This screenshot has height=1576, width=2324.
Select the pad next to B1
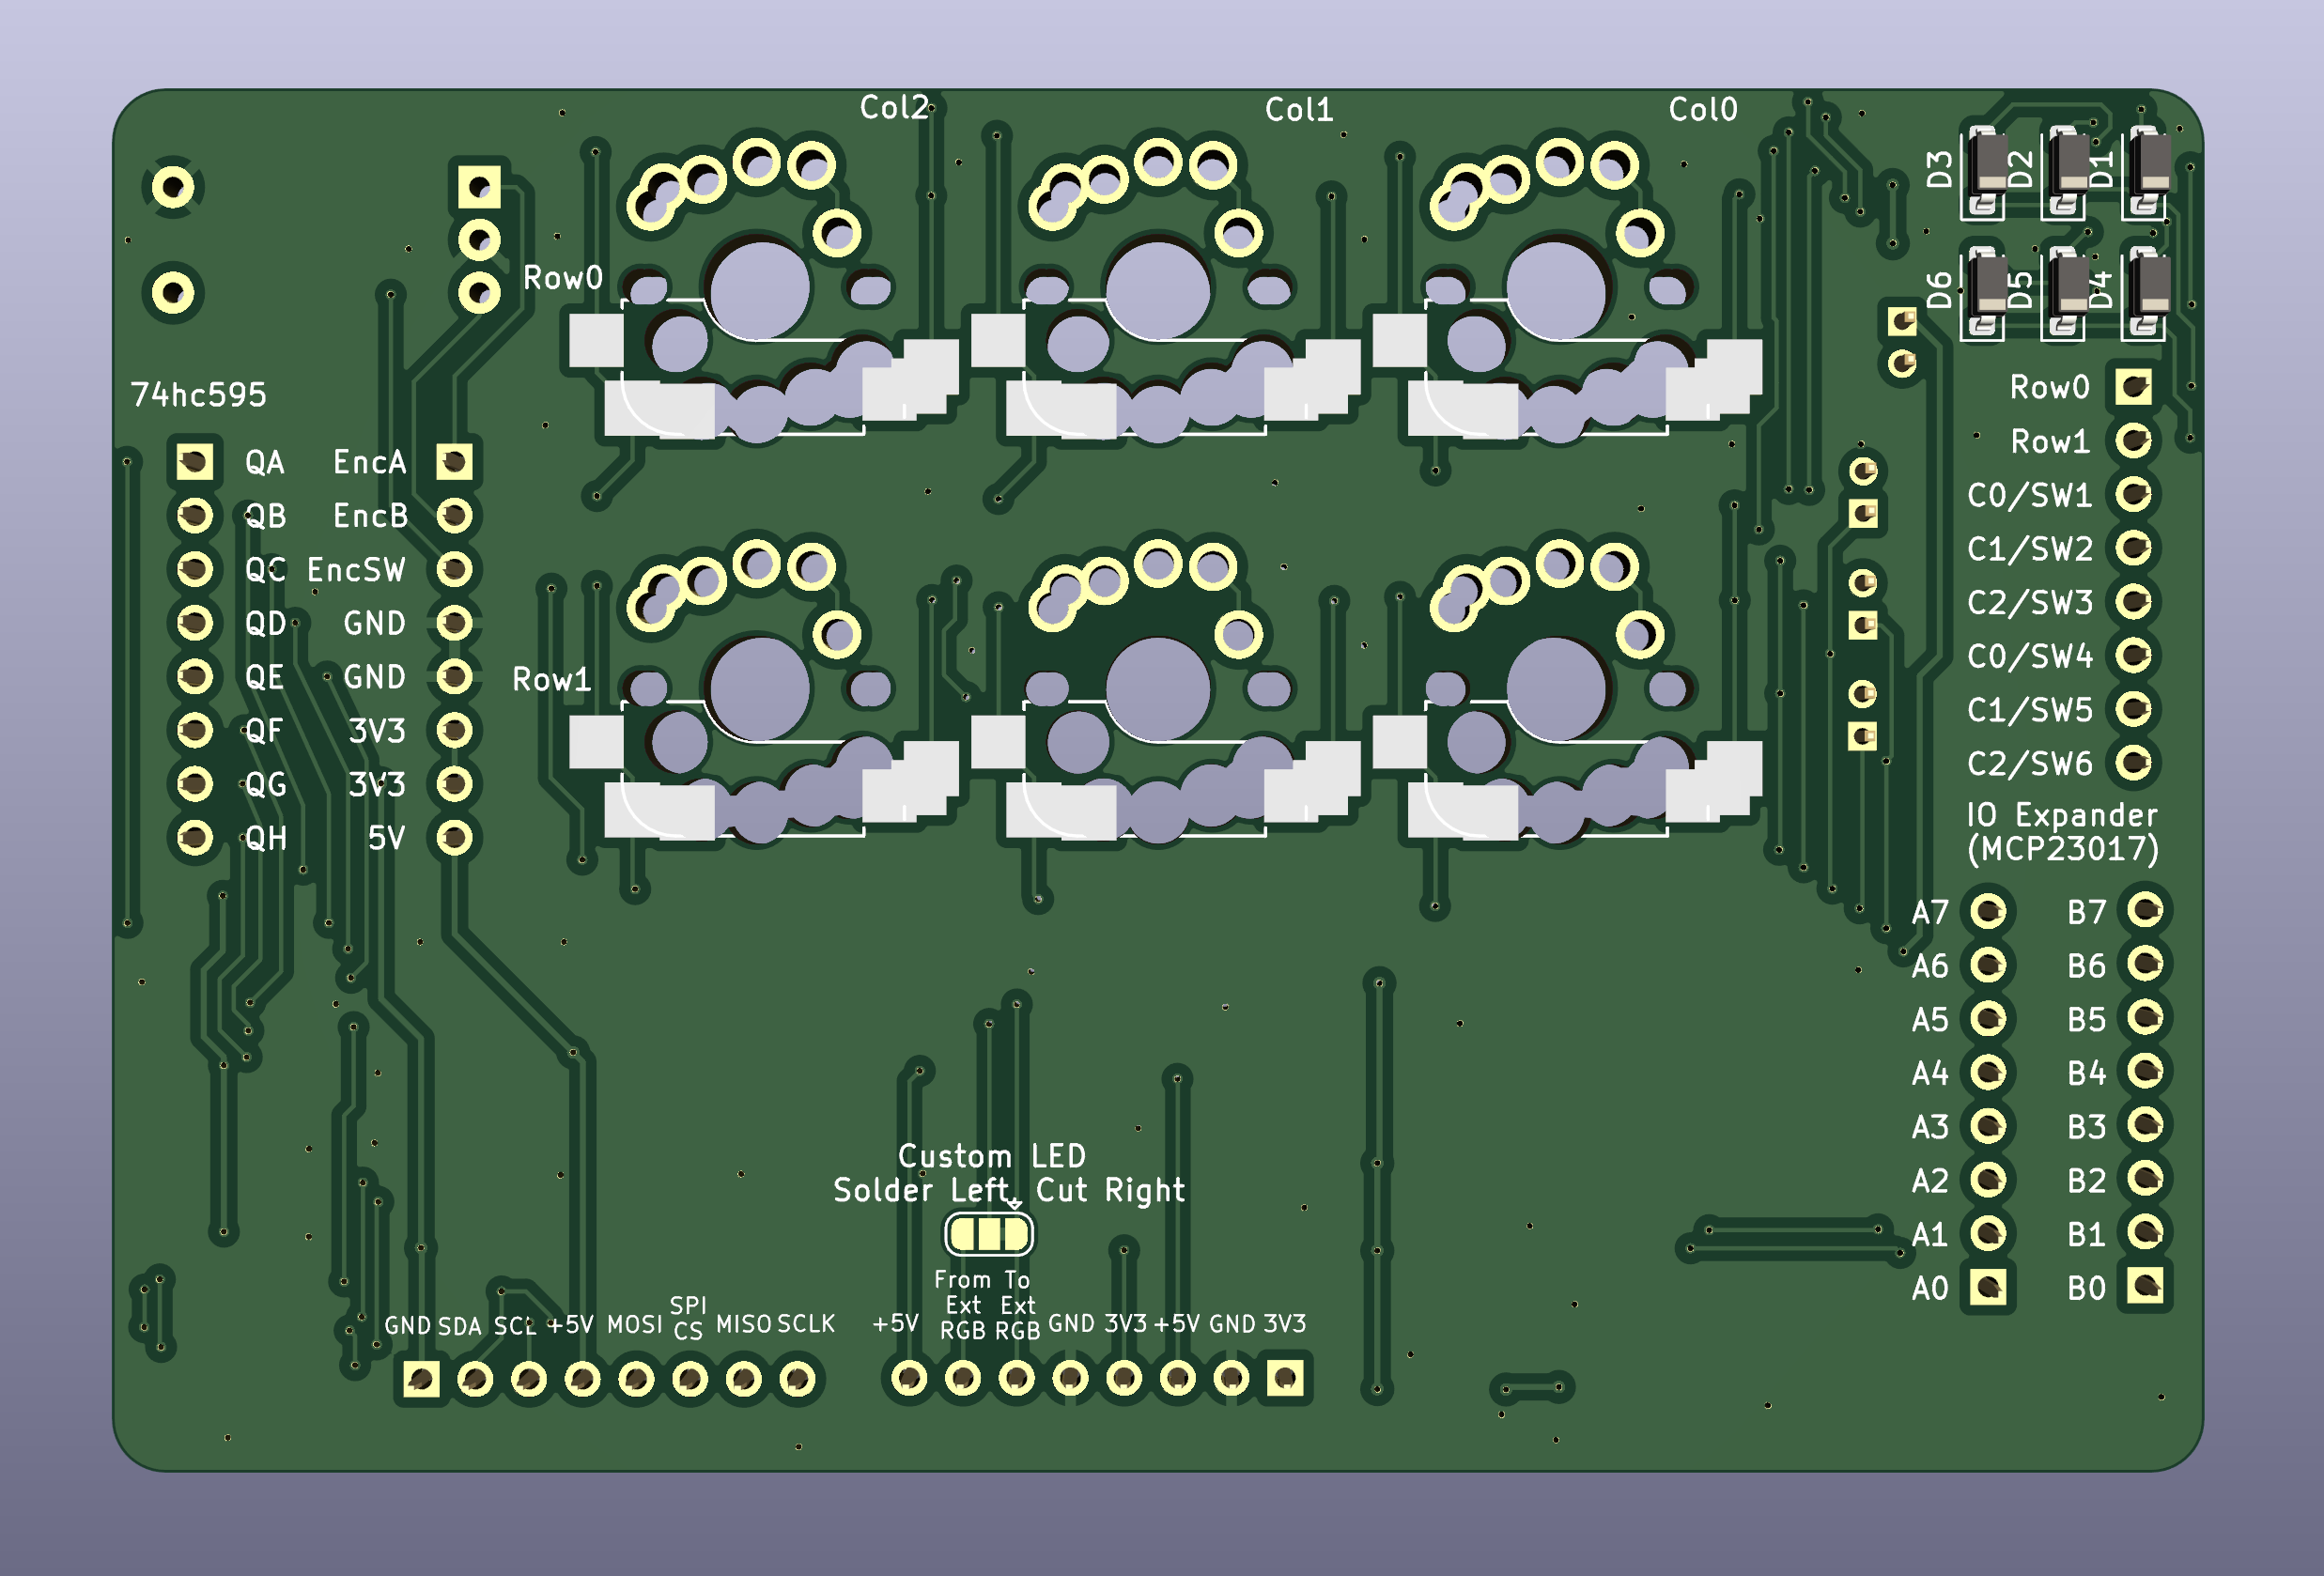click(x=2146, y=1232)
